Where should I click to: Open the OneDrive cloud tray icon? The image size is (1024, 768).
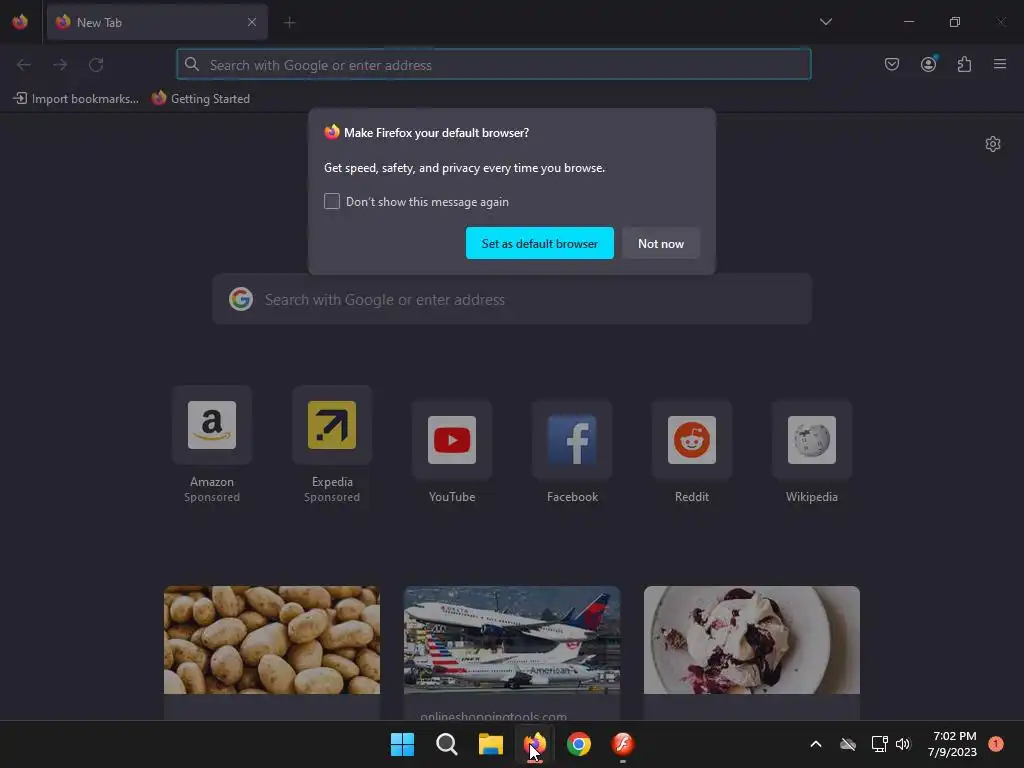(848, 744)
